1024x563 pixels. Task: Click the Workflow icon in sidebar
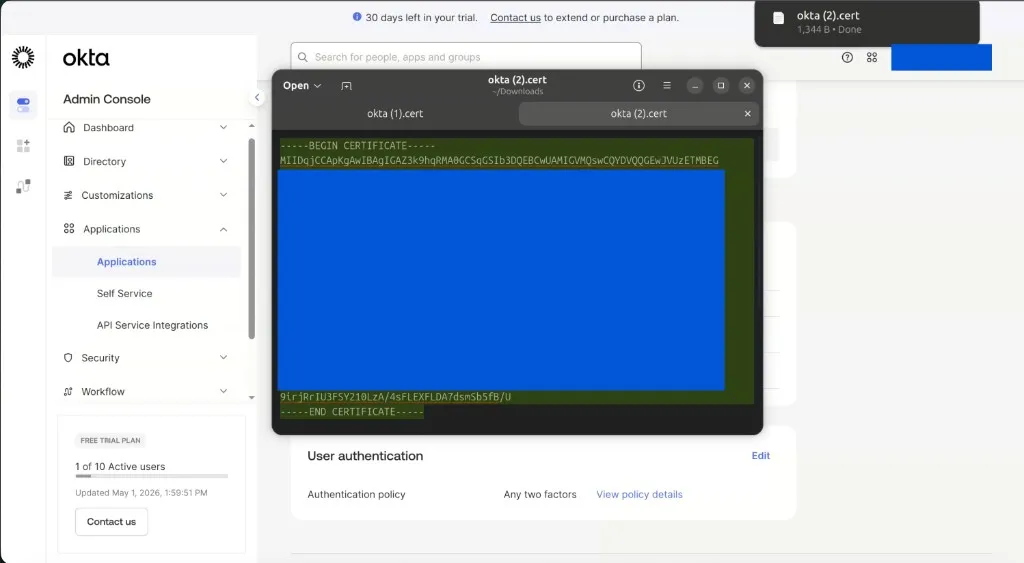68,391
